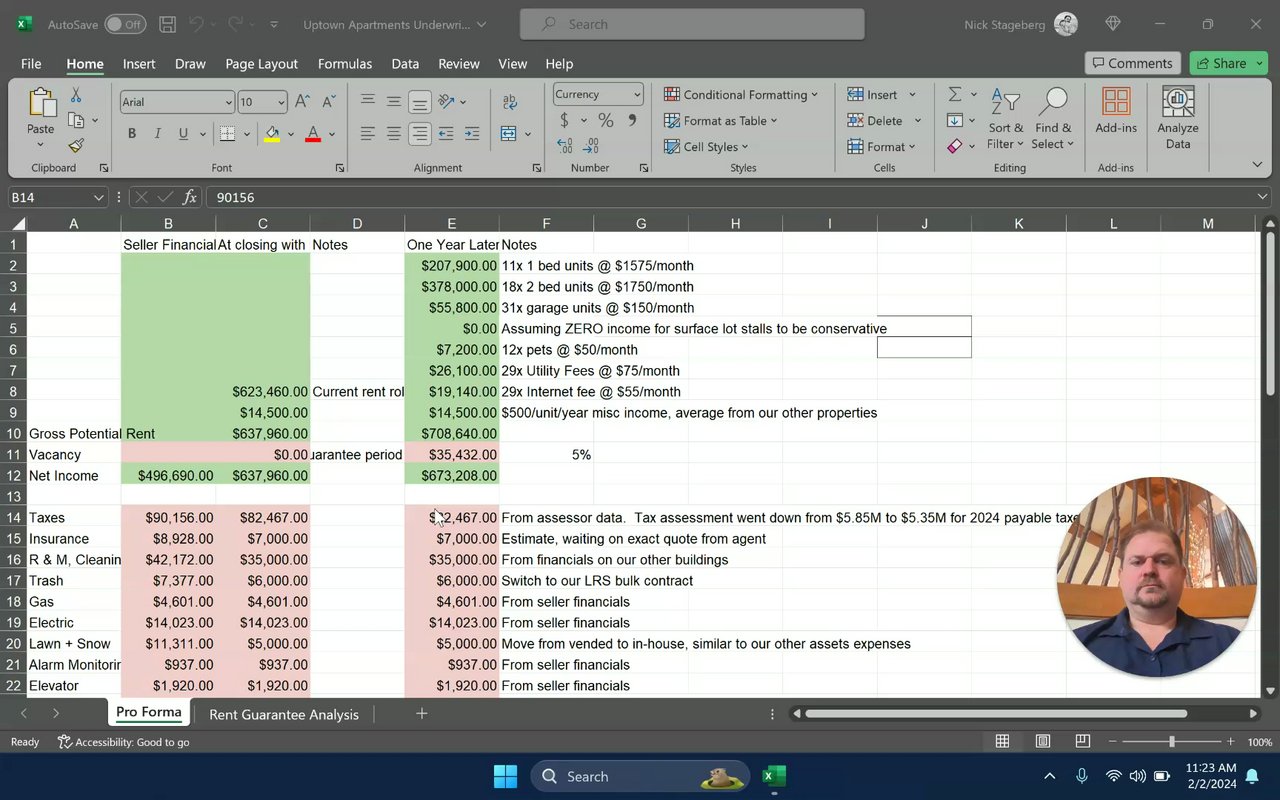This screenshot has height=800, width=1280.
Task: Toggle the AutoSave switch
Action: [x=125, y=24]
